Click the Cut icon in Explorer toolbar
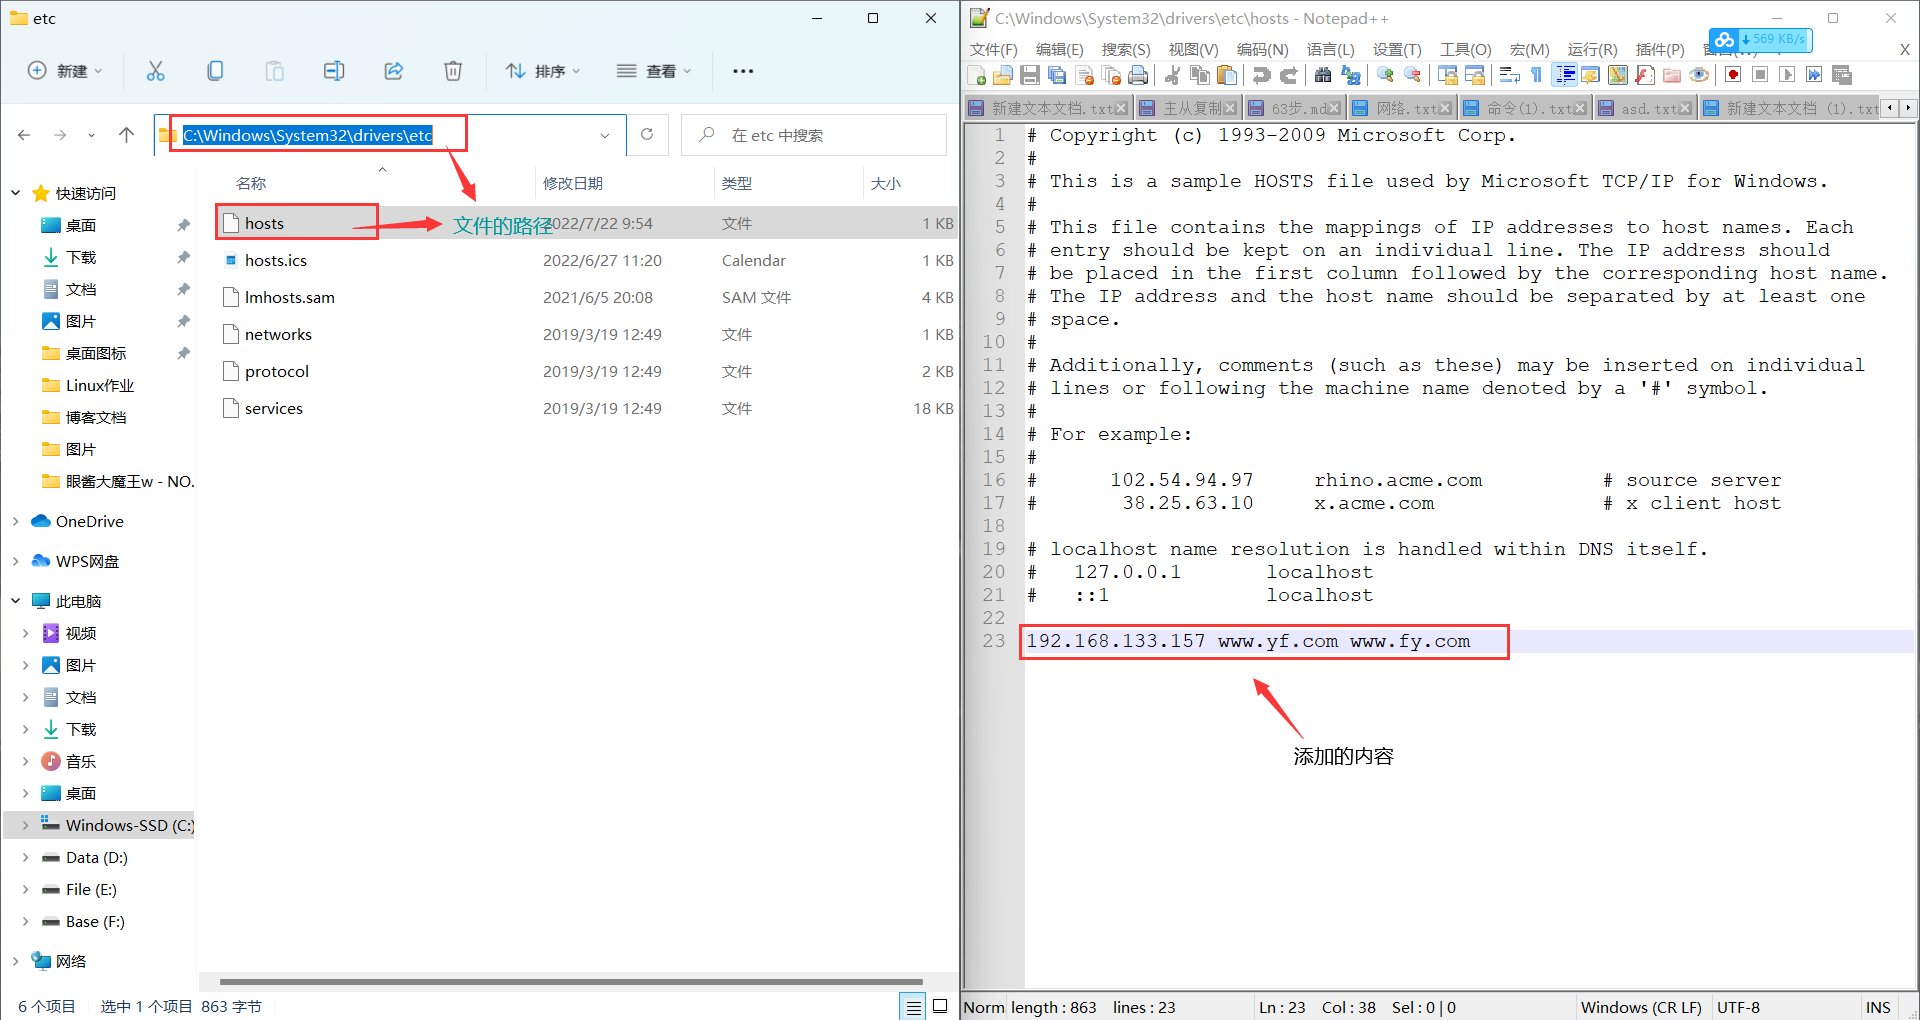The image size is (1920, 1020). 155,71
